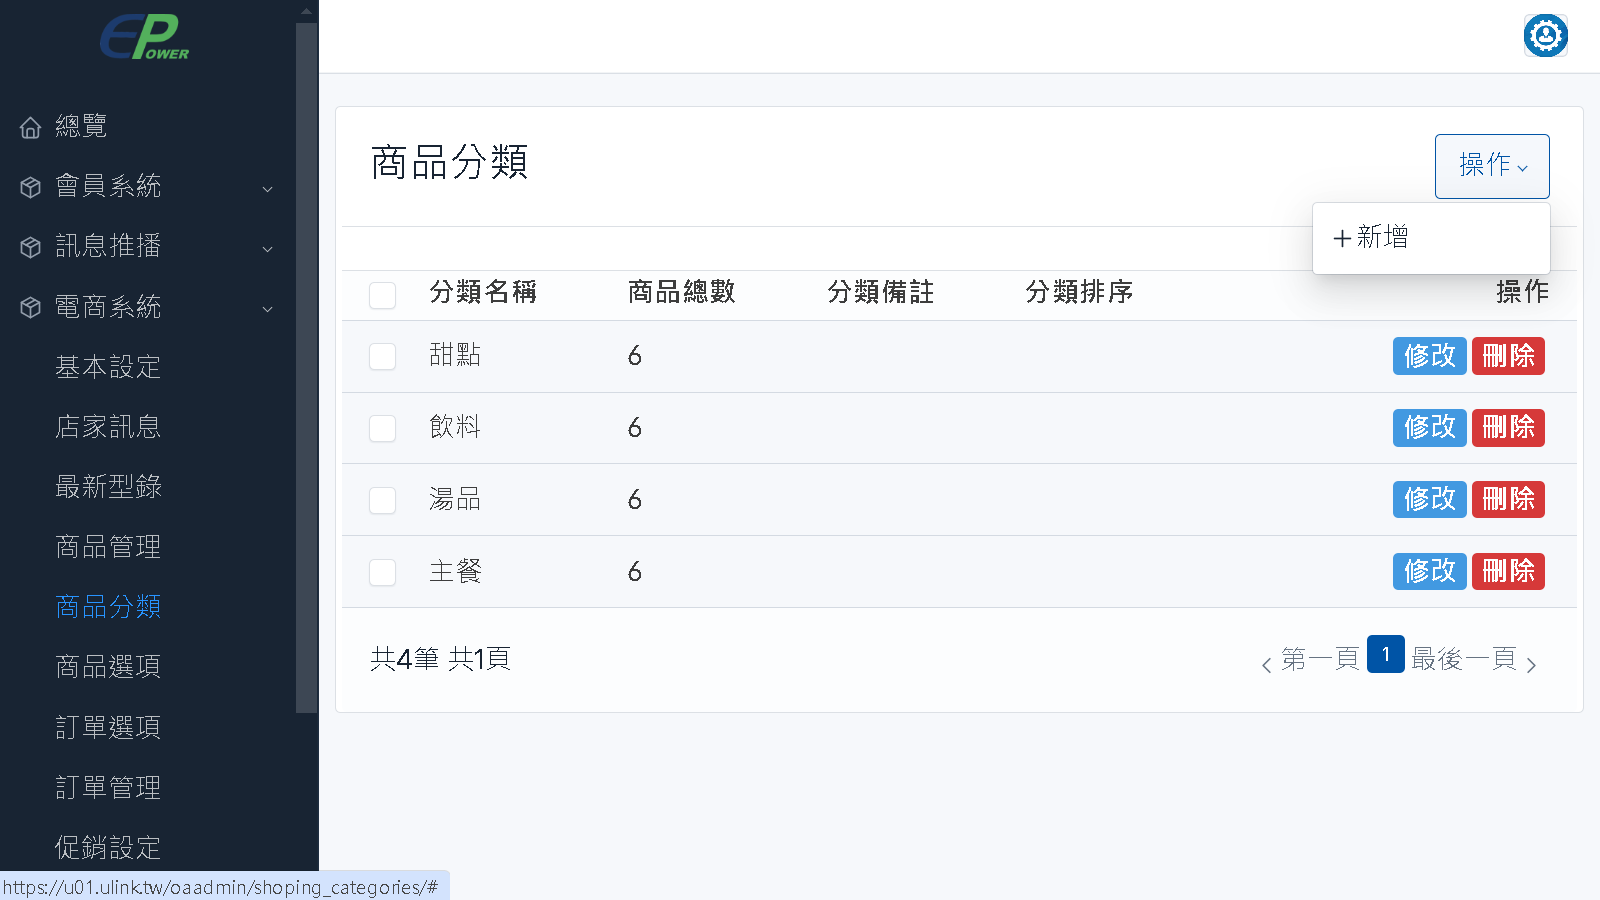Click 刪除 for the 湯品 category
The image size is (1600, 900).
1508,499
